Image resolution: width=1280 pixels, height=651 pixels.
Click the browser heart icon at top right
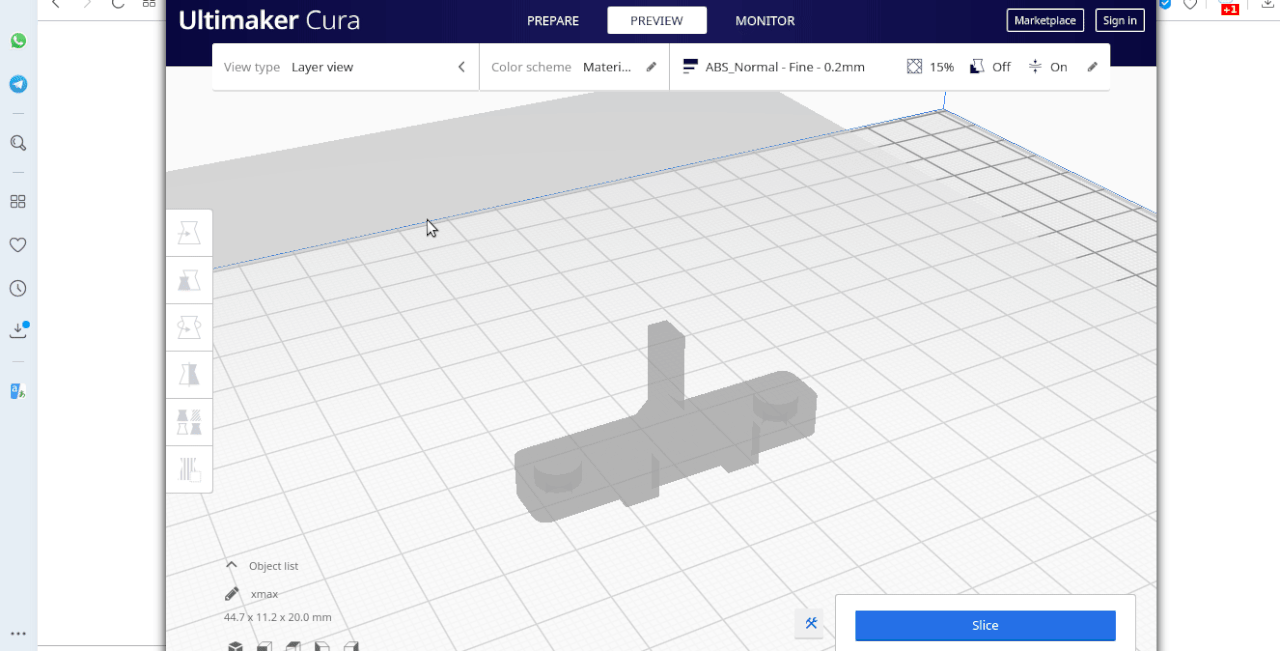(1190, 4)
